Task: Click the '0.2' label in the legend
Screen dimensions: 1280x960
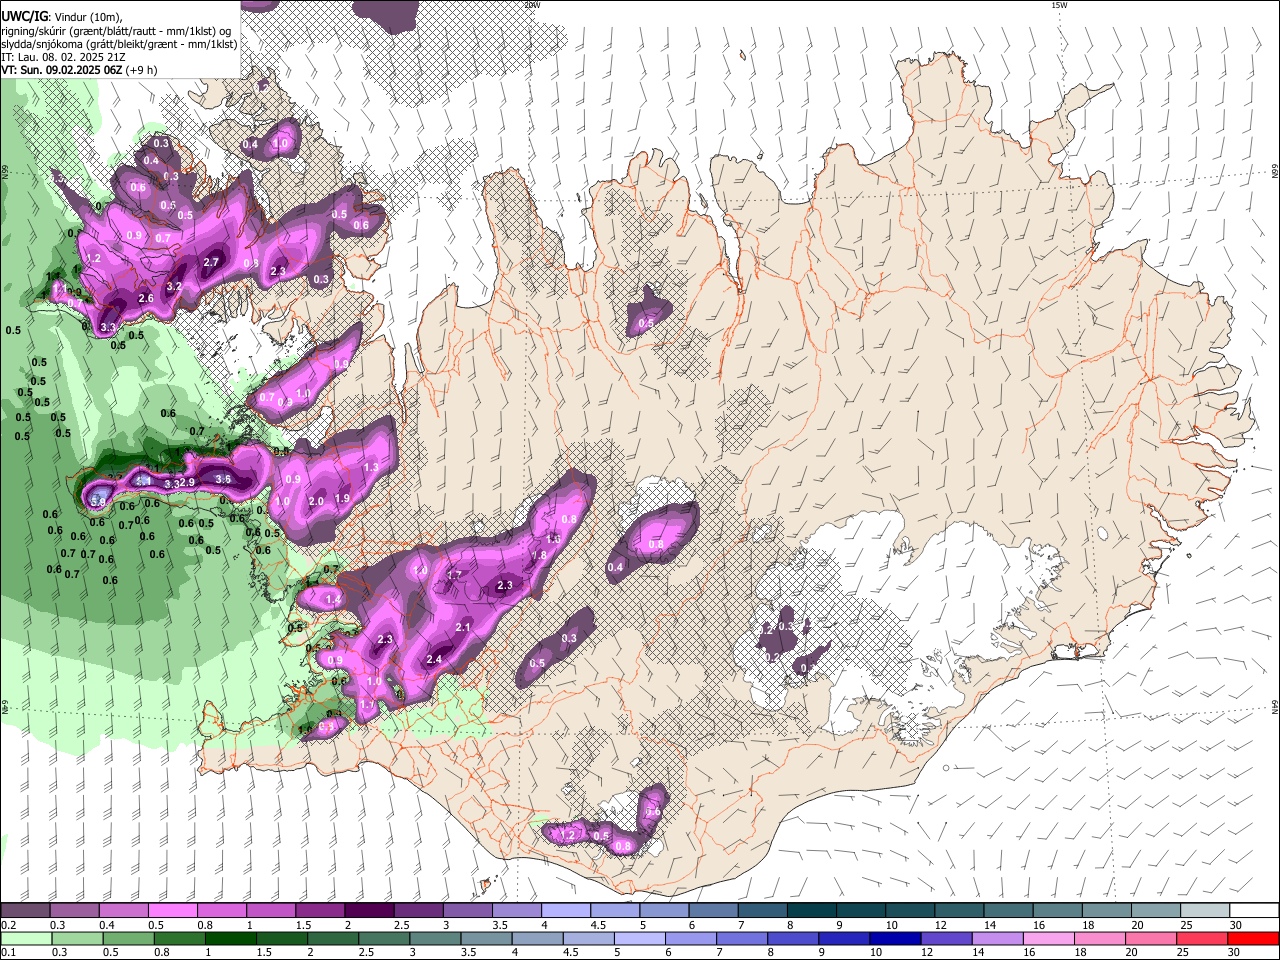Action: click(7, 925)
